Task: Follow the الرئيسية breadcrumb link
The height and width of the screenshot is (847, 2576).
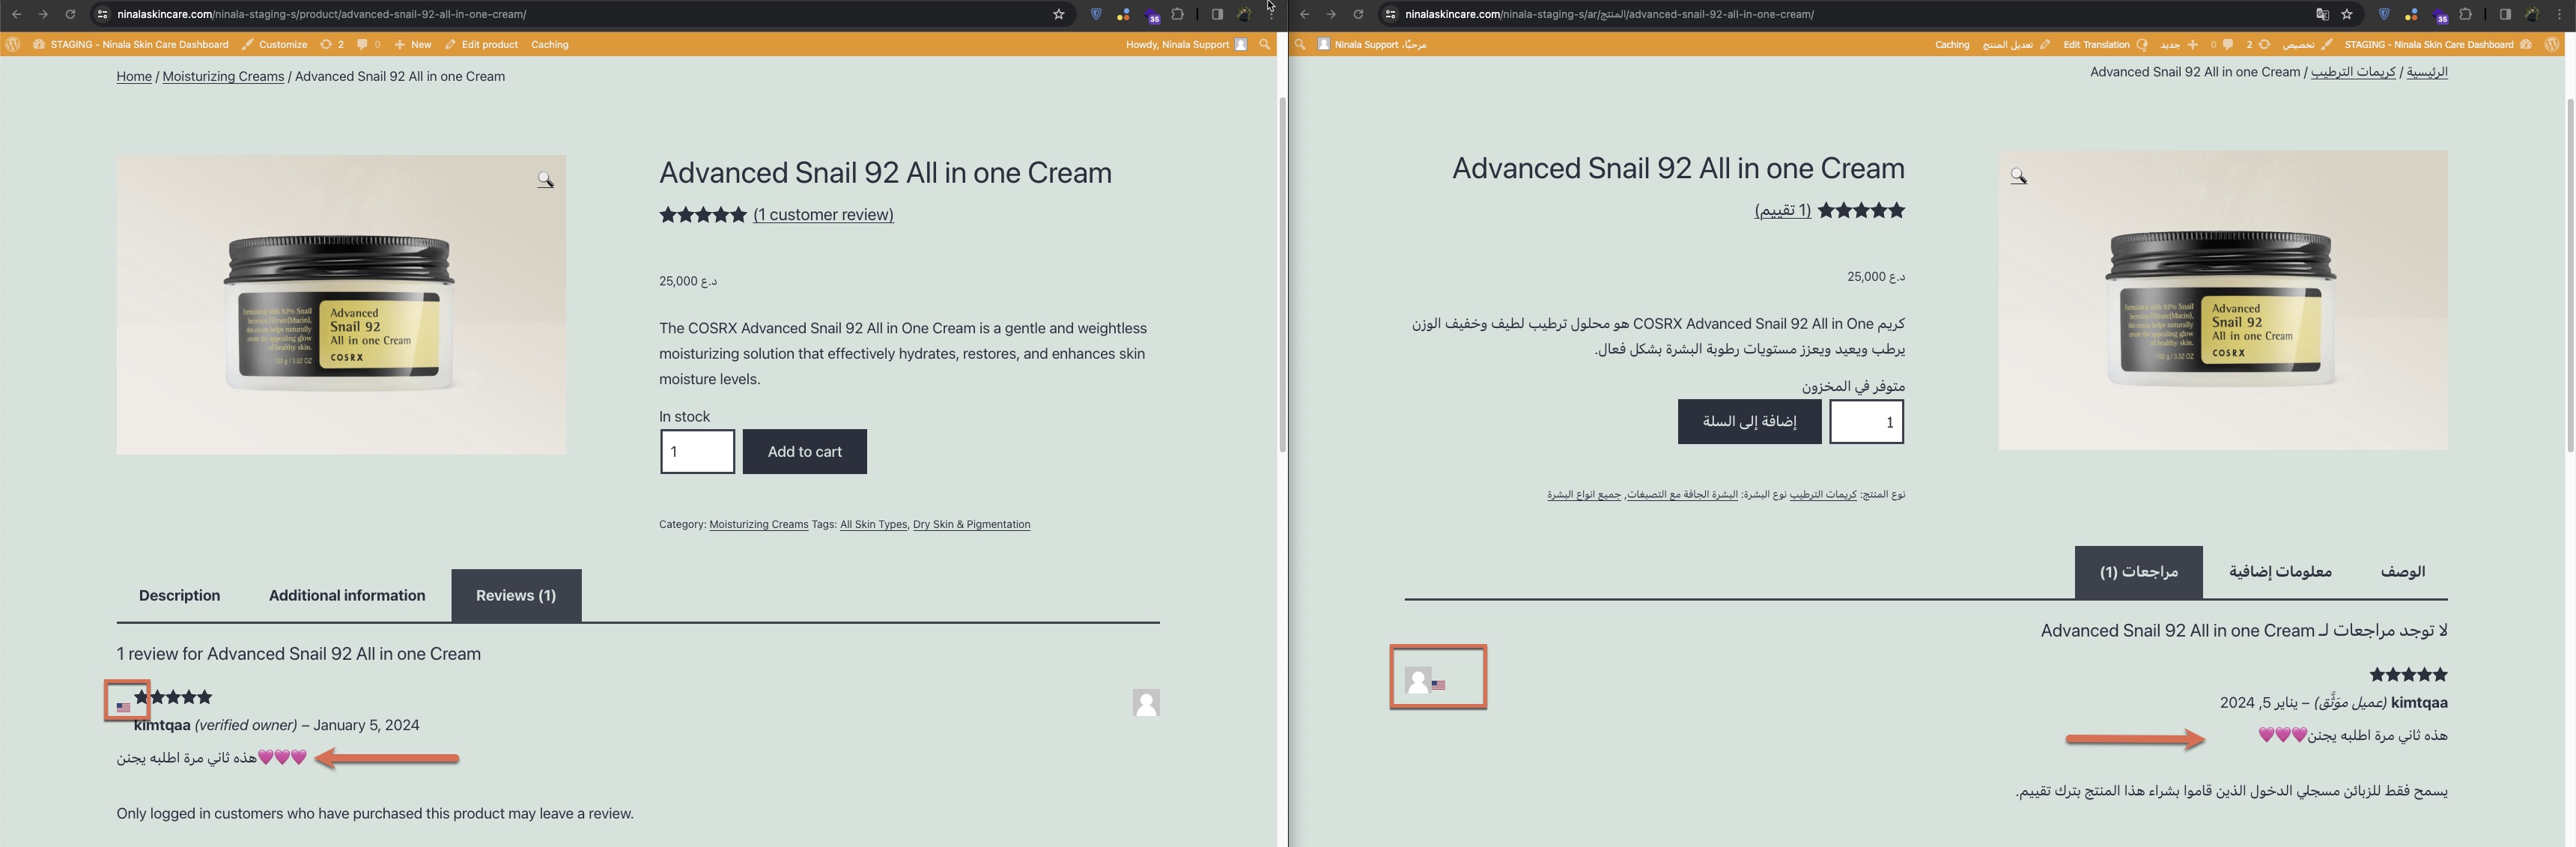Action: pyautogui.click(x=2427, y=72)
